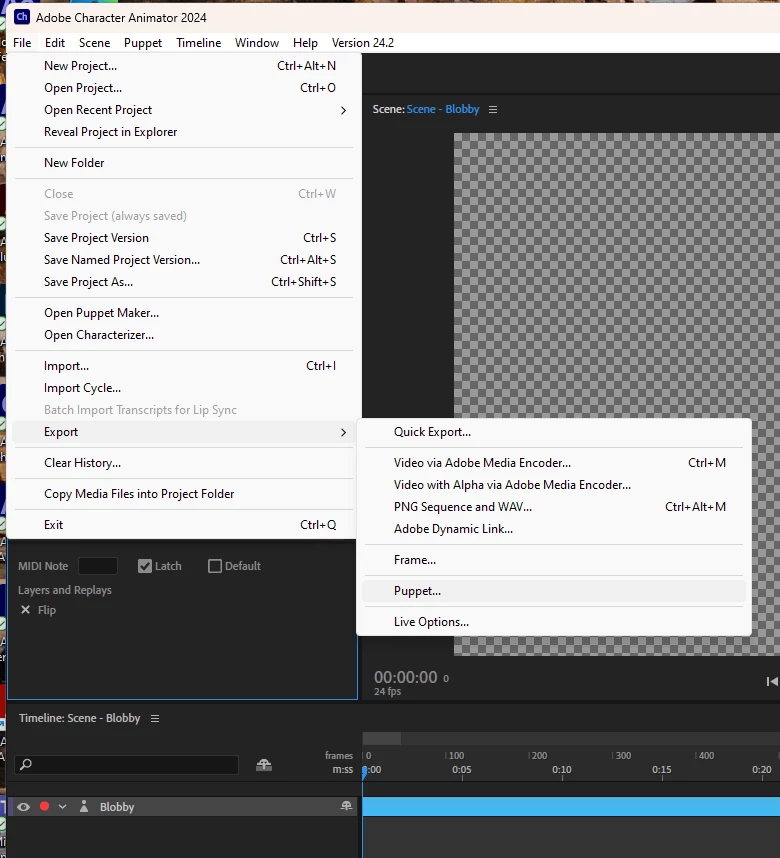Choose Adobe Dynamic Link entry
Screen dimensions: 780x858
(554, 529)
